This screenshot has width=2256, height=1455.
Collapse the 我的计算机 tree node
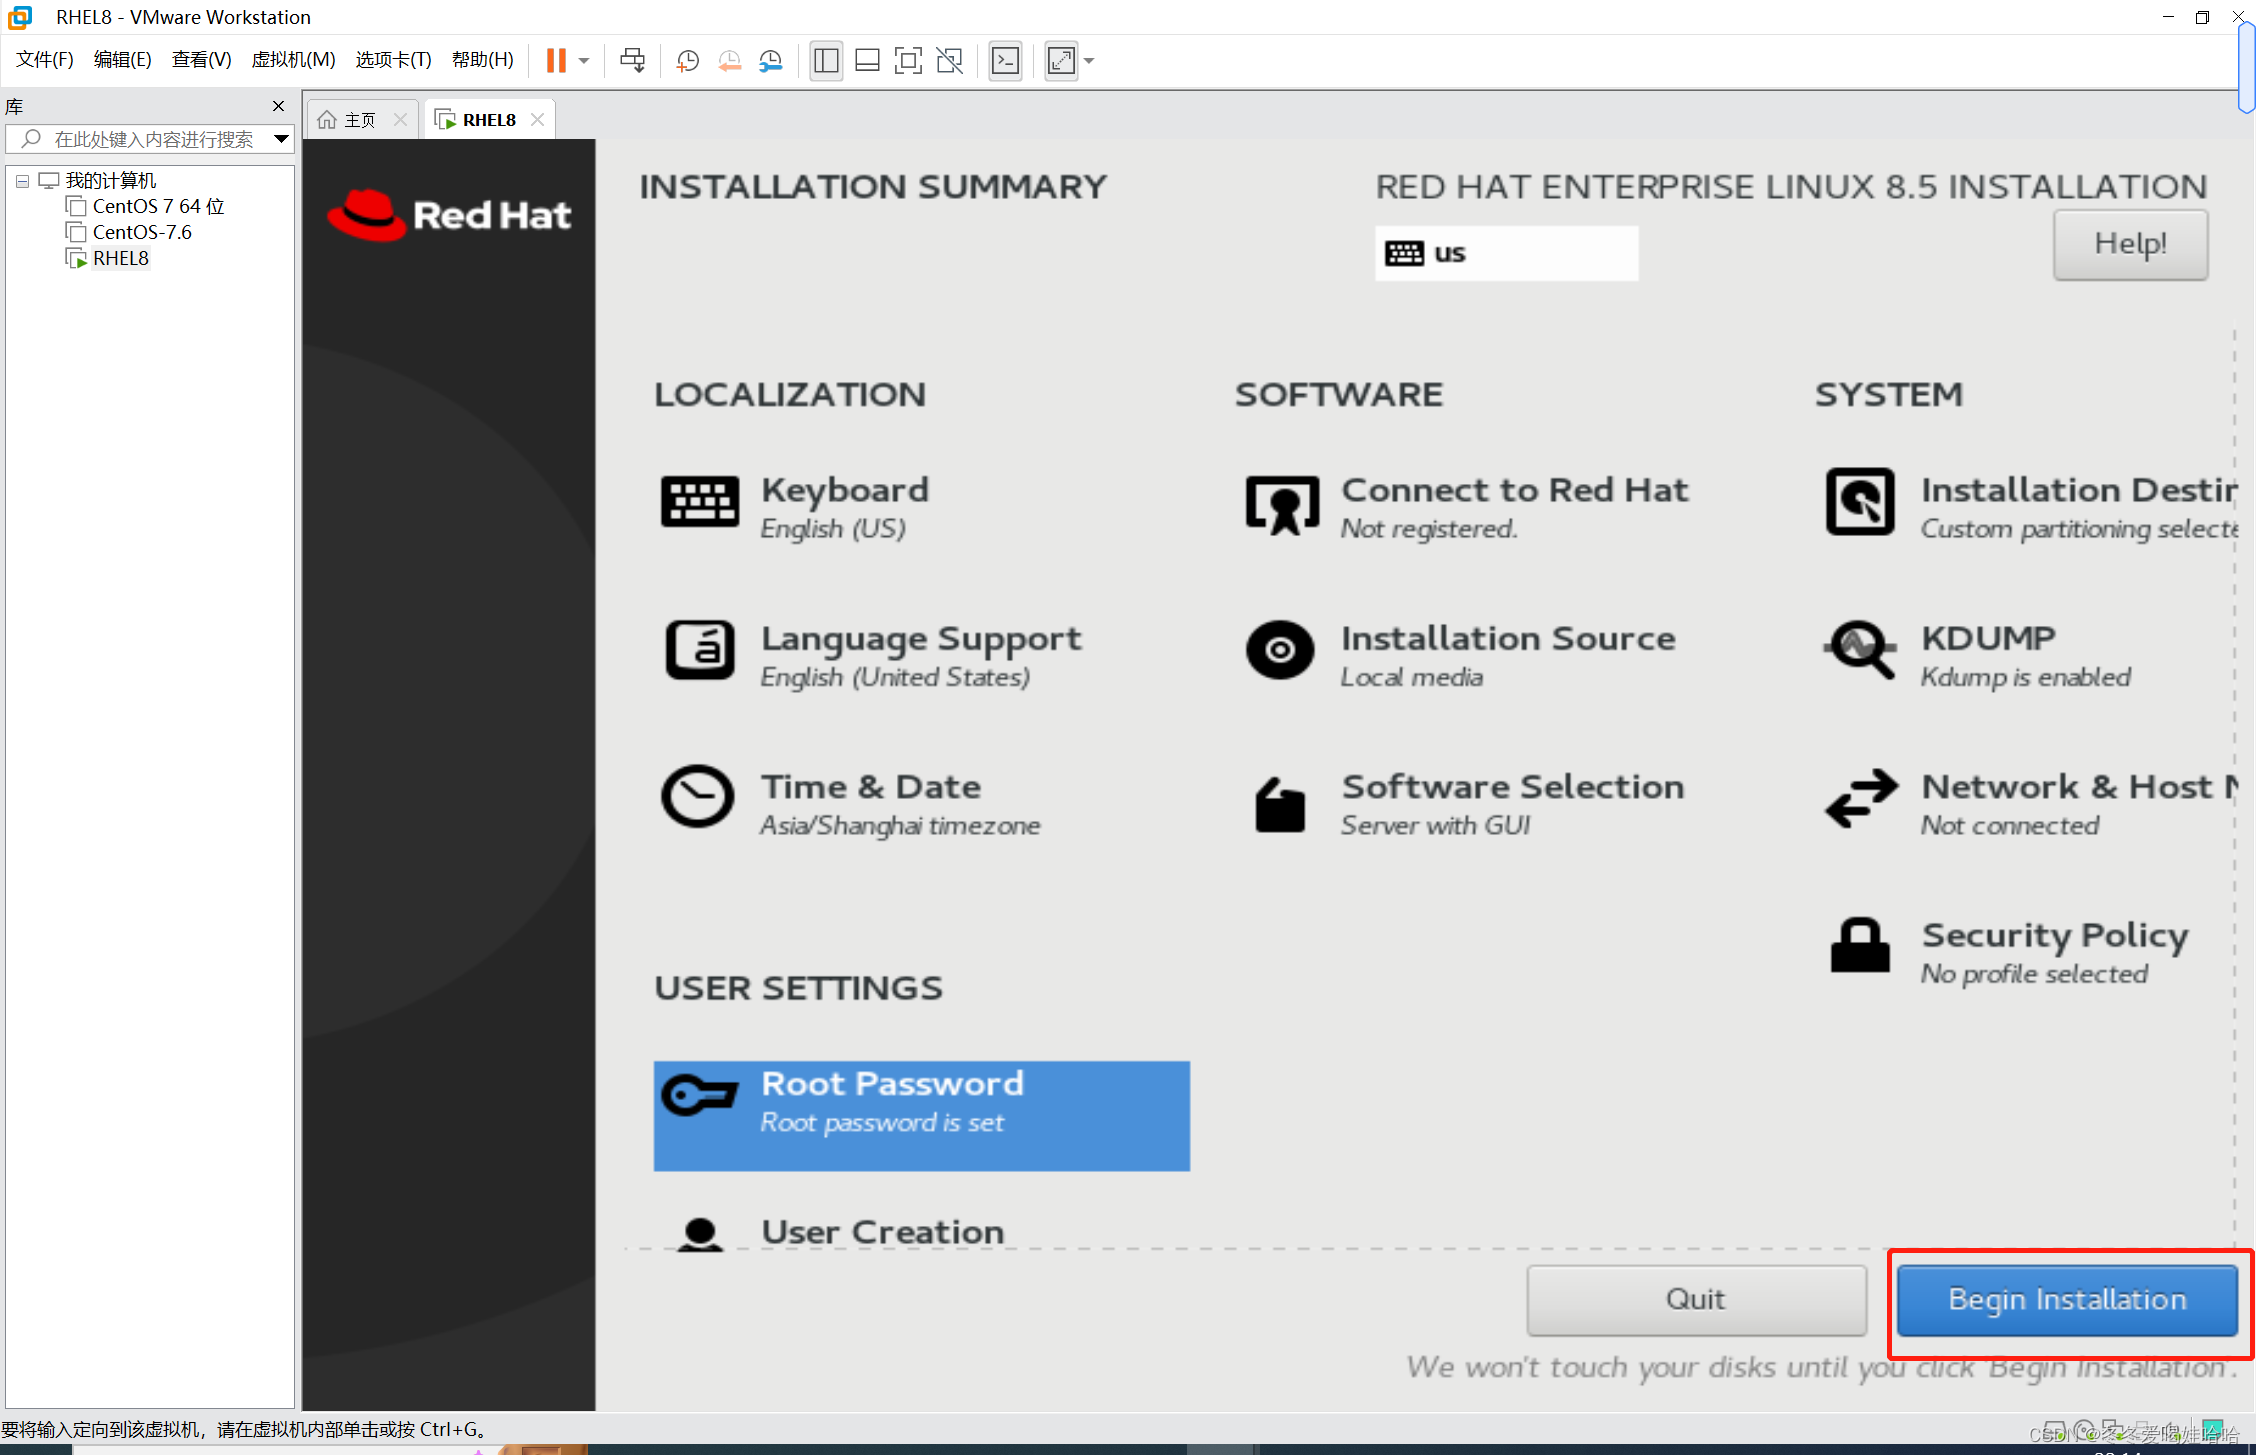[x=22, y=181]
